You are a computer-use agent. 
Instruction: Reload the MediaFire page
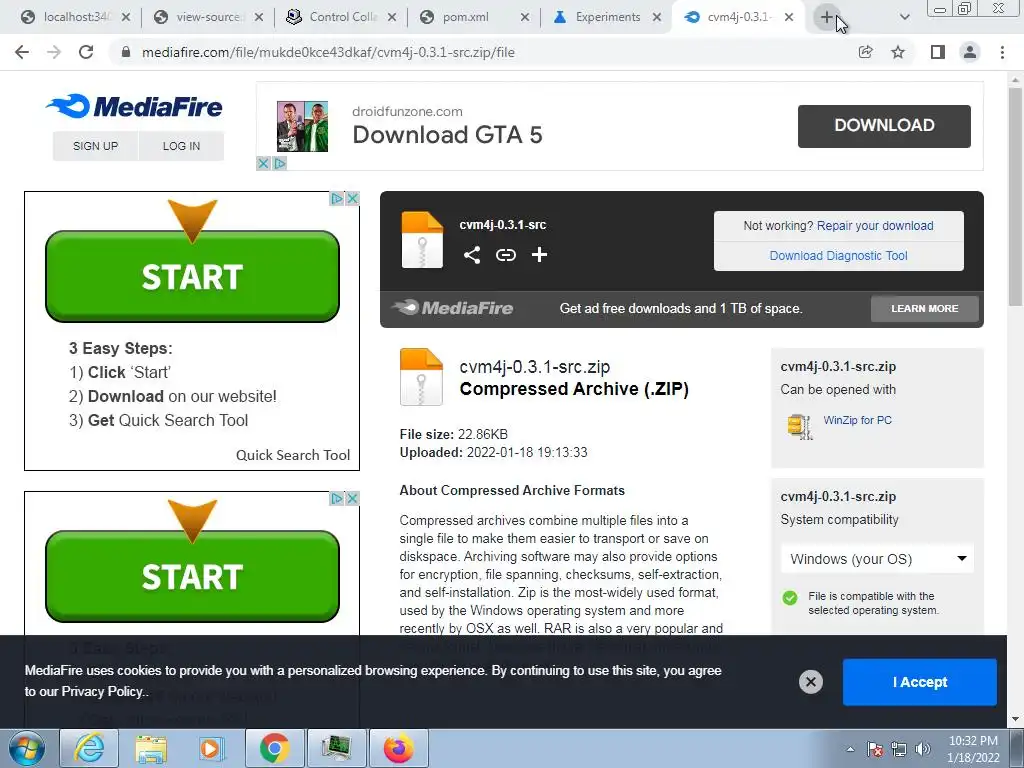(86, 52)
